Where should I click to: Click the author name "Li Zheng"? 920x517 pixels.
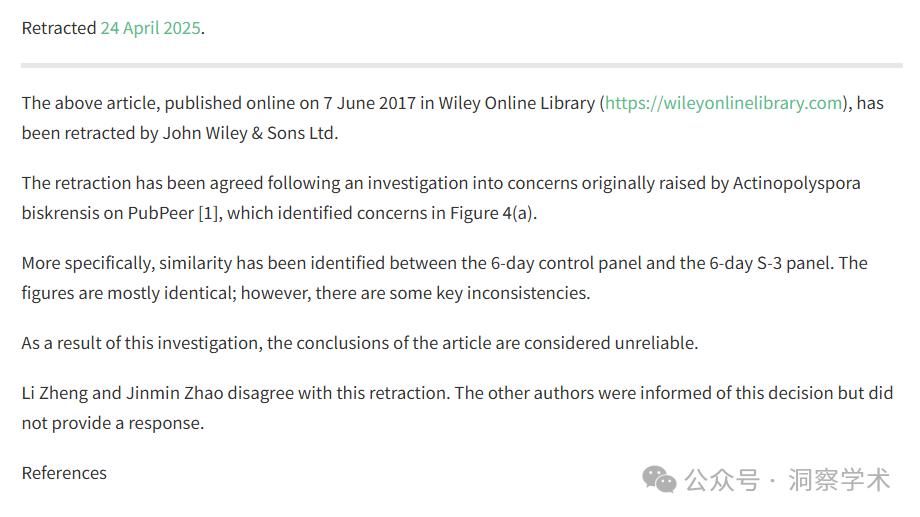[x=55, y=393]
